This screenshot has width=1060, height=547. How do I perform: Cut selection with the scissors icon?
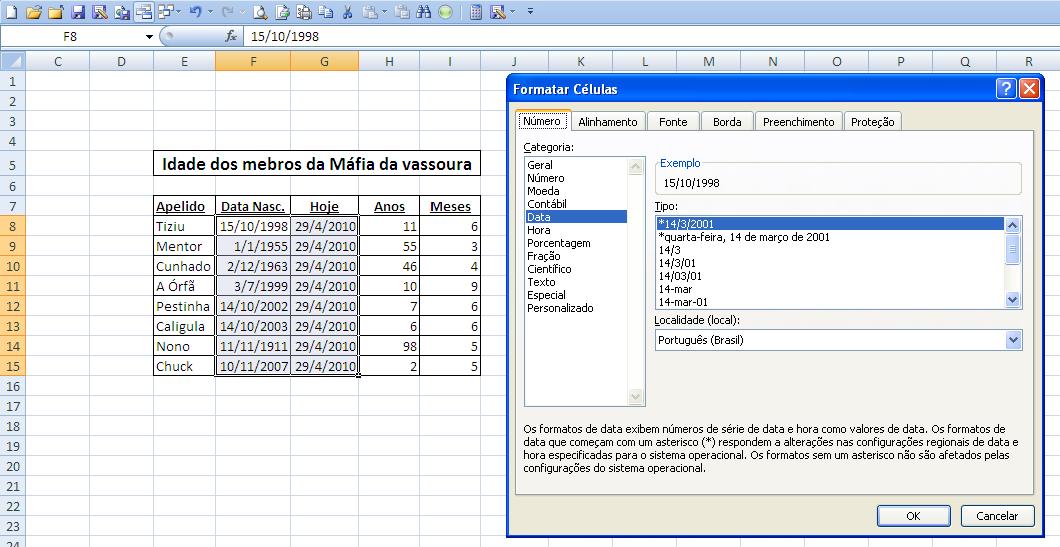[346, 11]
